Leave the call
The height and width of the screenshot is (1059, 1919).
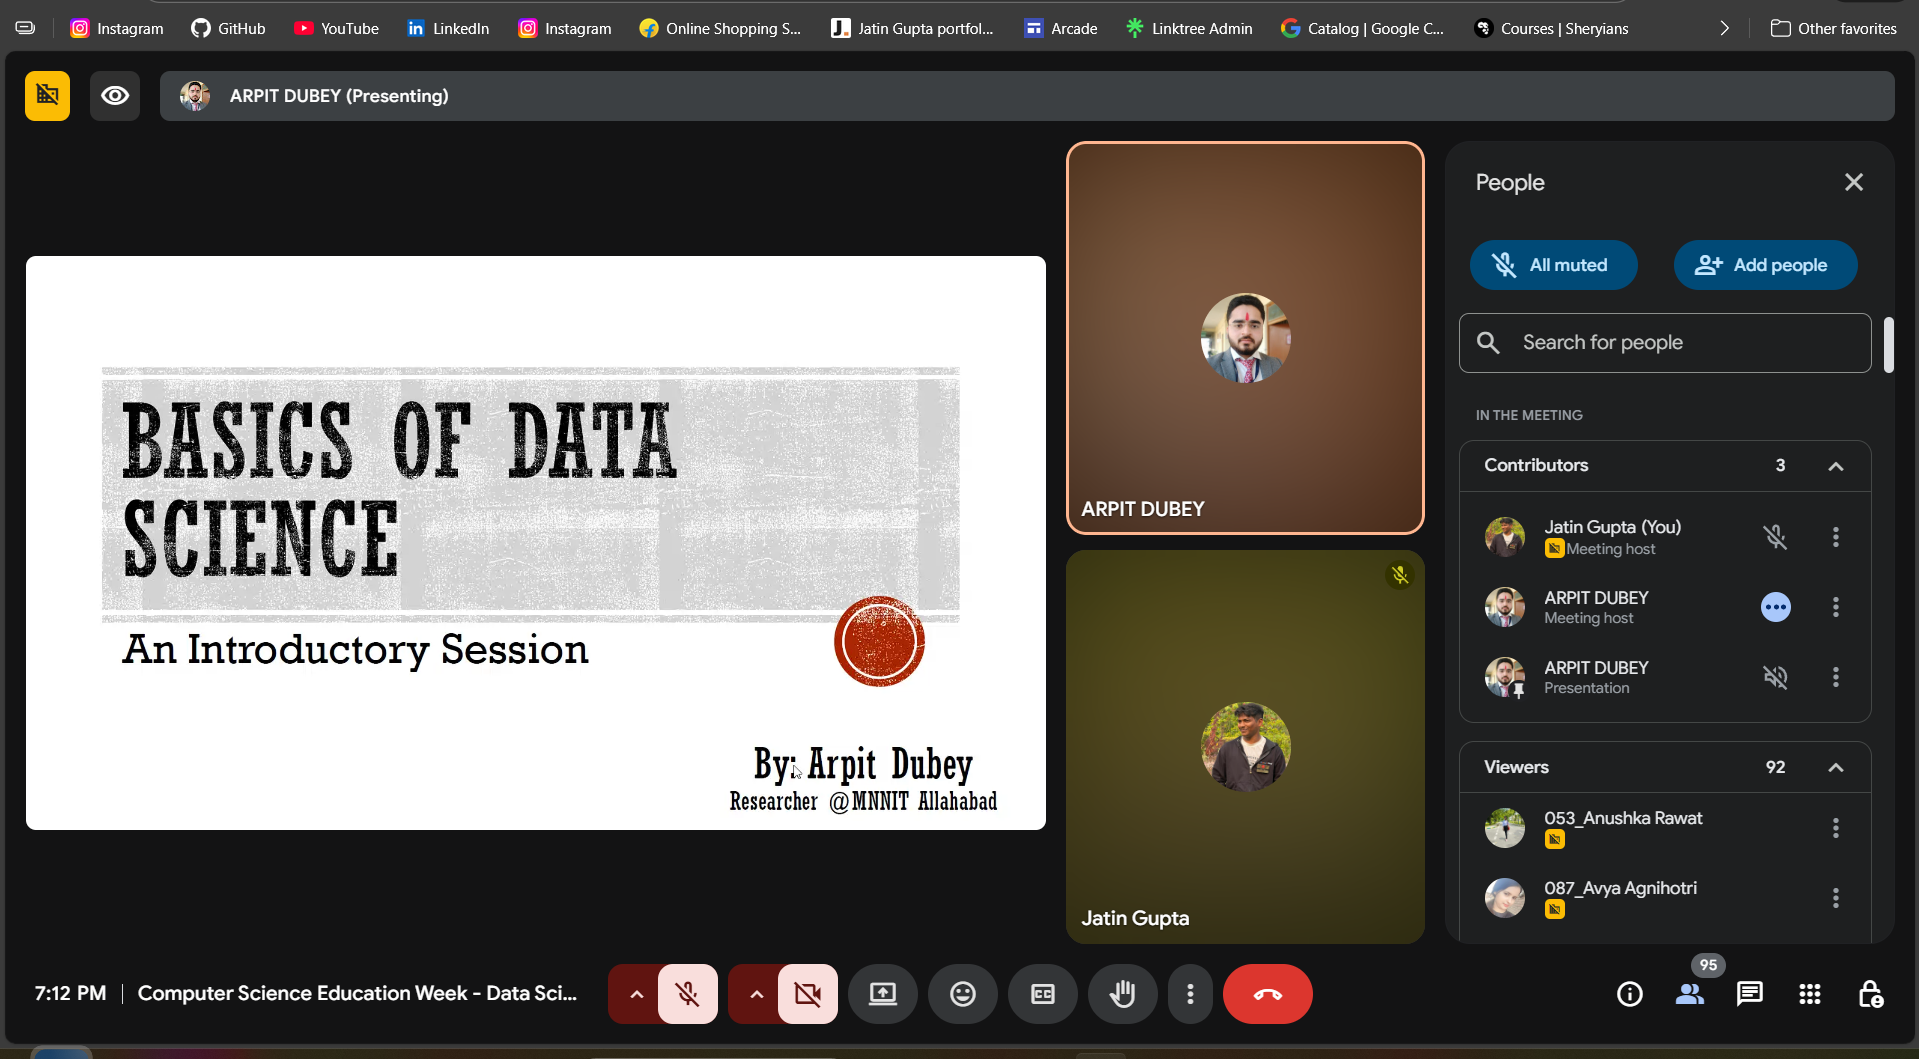[x=1267, y=994]
